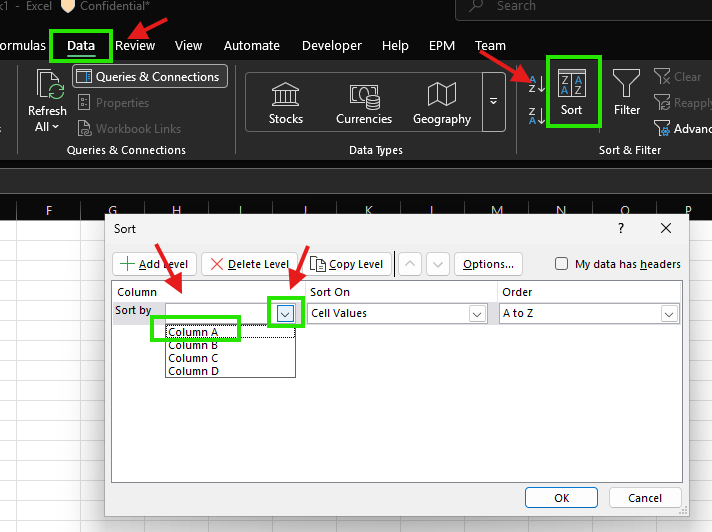Screen dimensions: 712x532
Task: Reapply the filter
Action: point(682,103)
